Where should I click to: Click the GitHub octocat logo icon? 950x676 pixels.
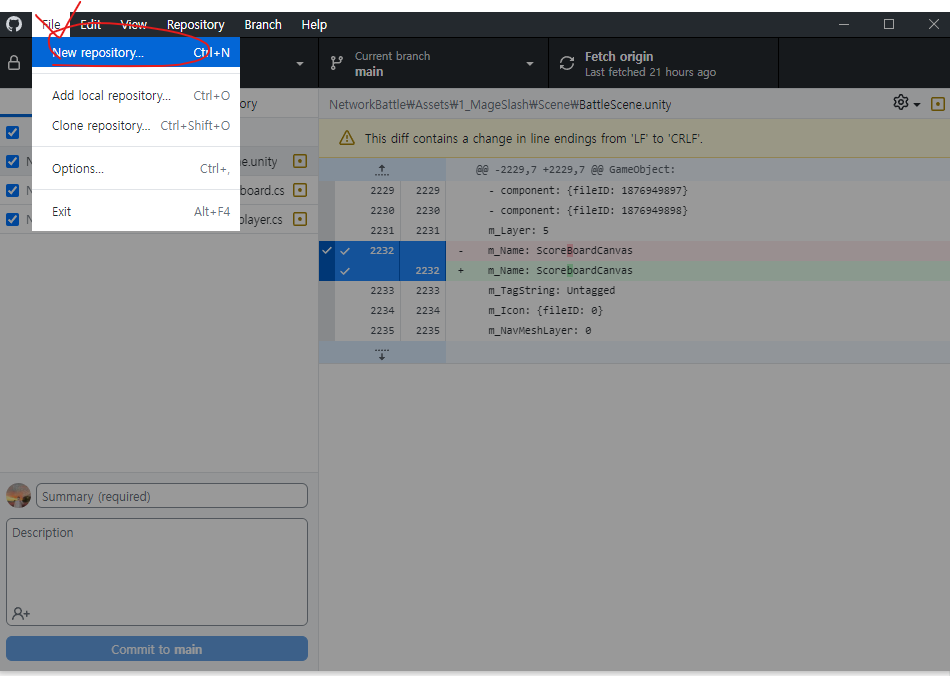coord(13,23)
